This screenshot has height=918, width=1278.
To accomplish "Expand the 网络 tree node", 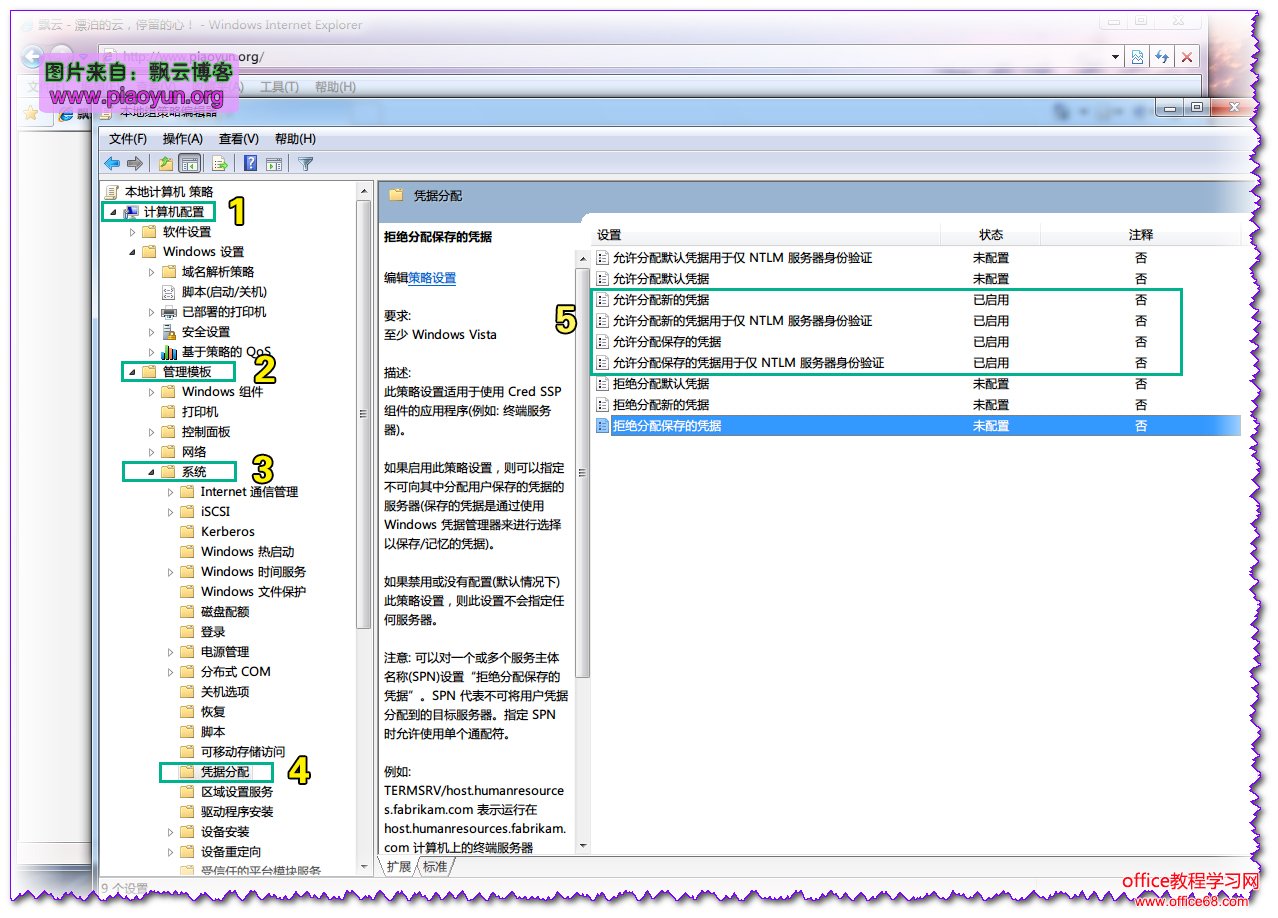I will coord(151,452).
